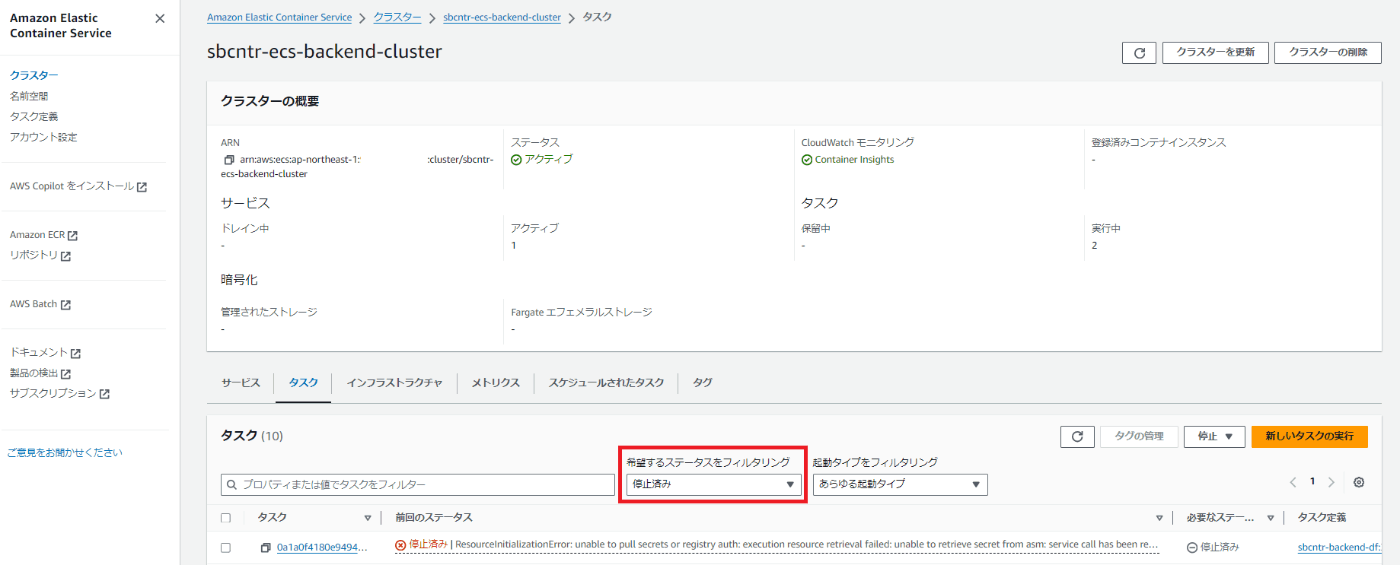Open リポジトリ sidebar link
The width and height of the screenshot is (1400, 565).
click(x=40, y=255)
